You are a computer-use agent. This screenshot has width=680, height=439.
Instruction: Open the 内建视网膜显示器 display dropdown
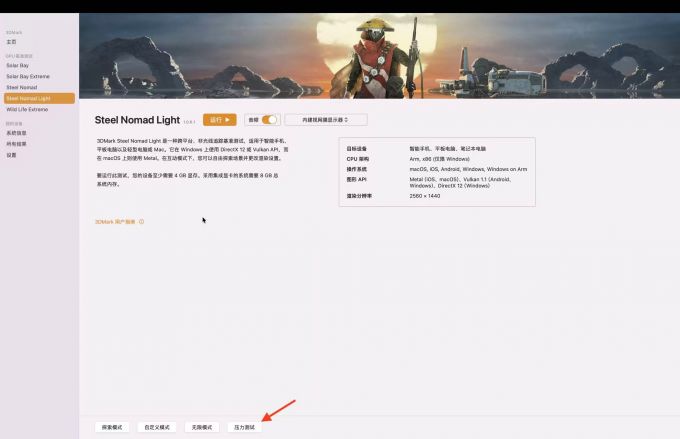326,120
